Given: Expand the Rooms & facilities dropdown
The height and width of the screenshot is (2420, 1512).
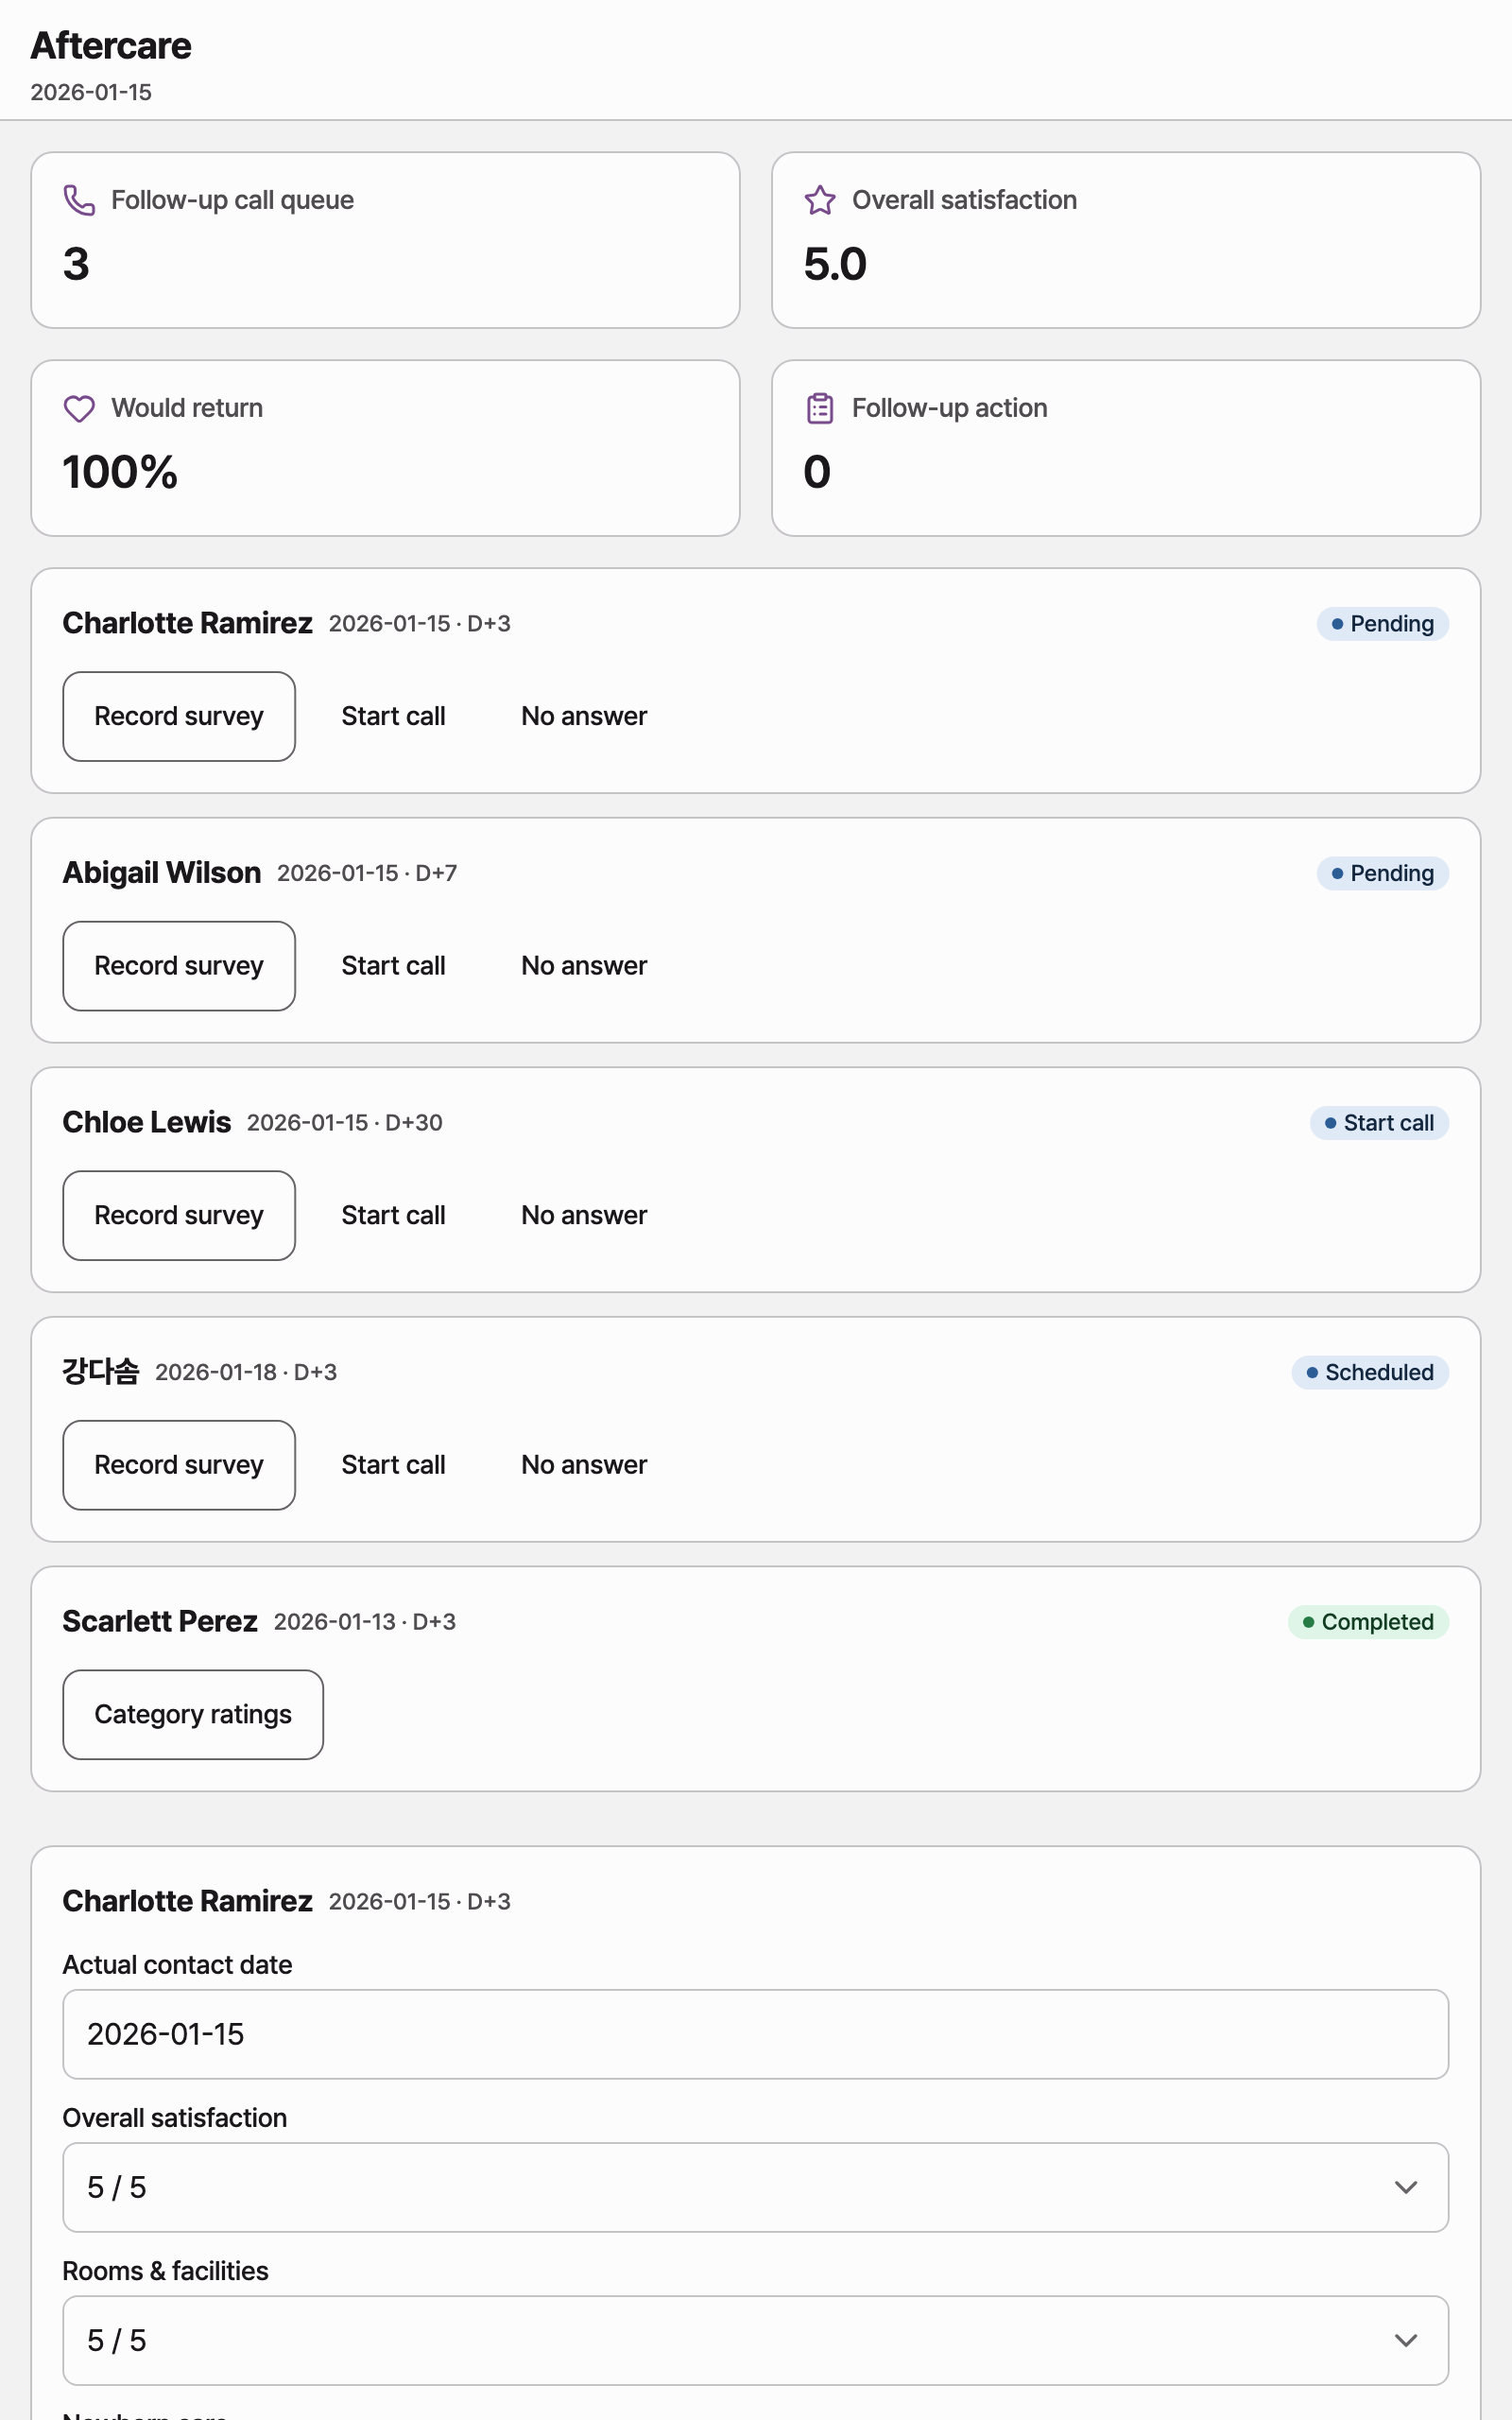Looking at the screenshot, I should [x=755, y=2340].
